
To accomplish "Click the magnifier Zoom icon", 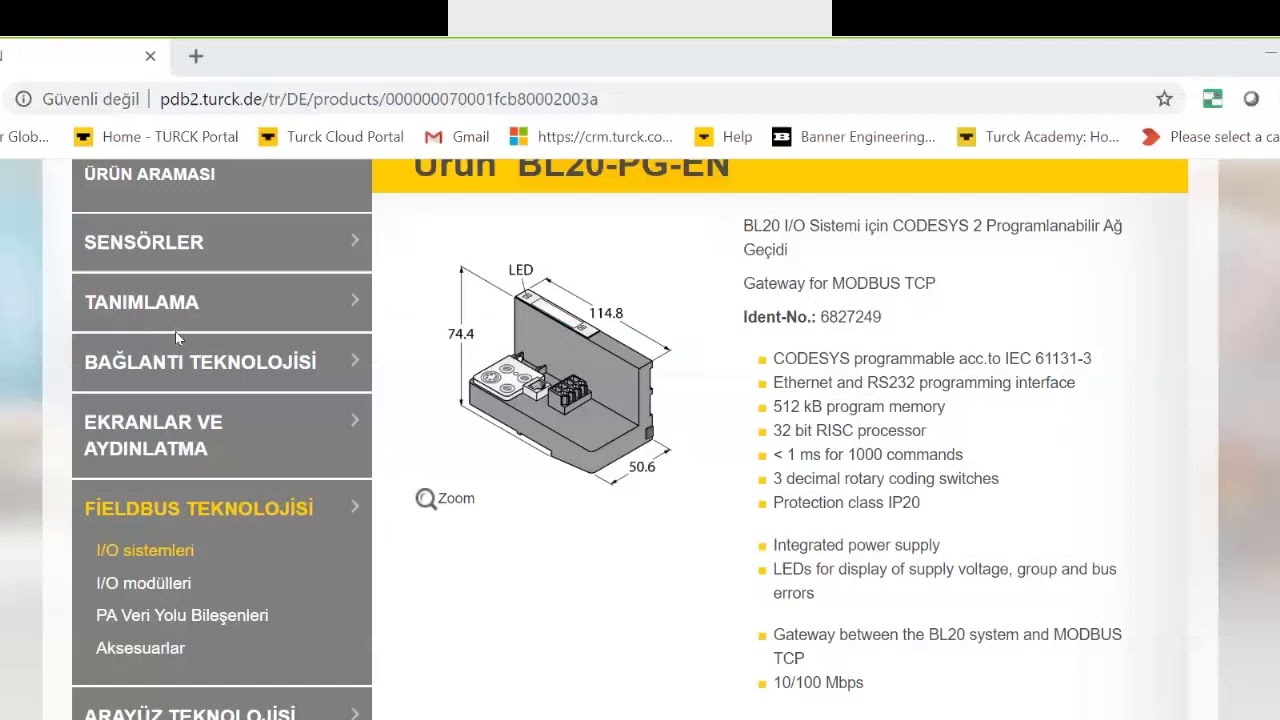I will [426, 499].
